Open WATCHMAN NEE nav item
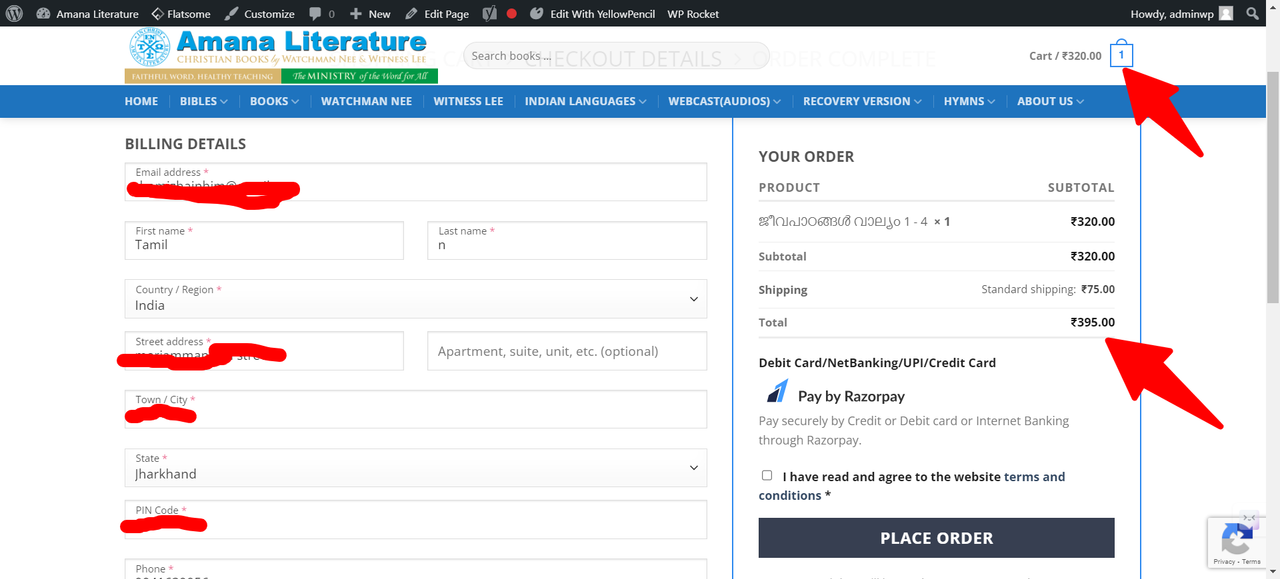This screenshot has width=1280, height=579. point(366,101)
